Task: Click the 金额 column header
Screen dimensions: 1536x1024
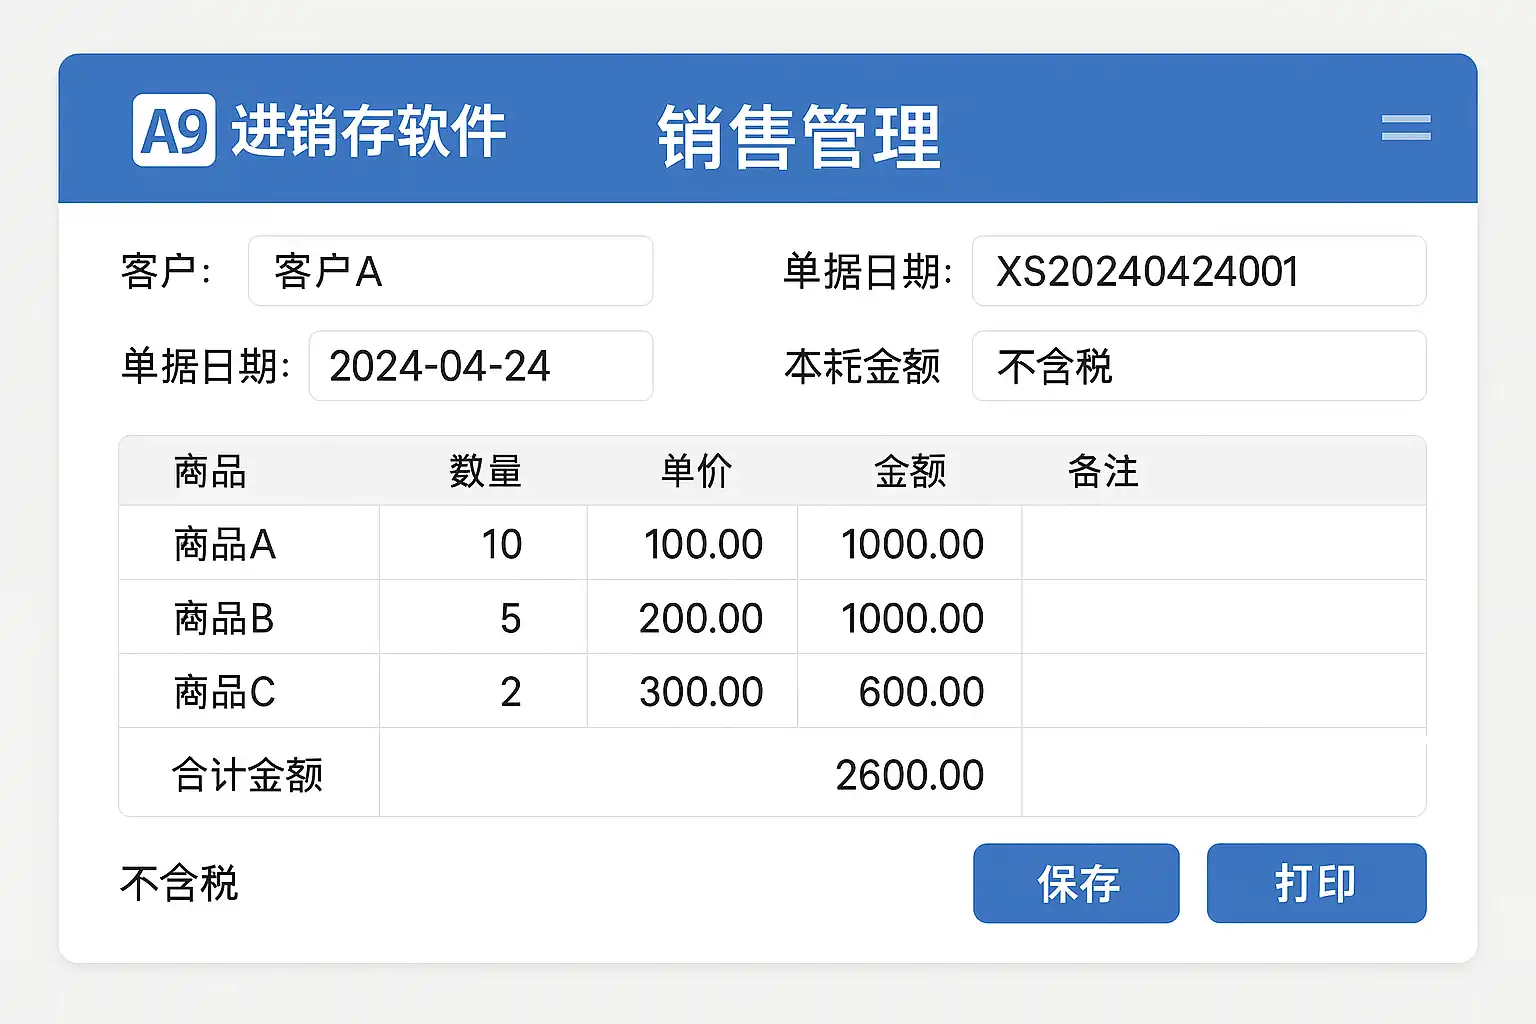Action: (909, 471)
